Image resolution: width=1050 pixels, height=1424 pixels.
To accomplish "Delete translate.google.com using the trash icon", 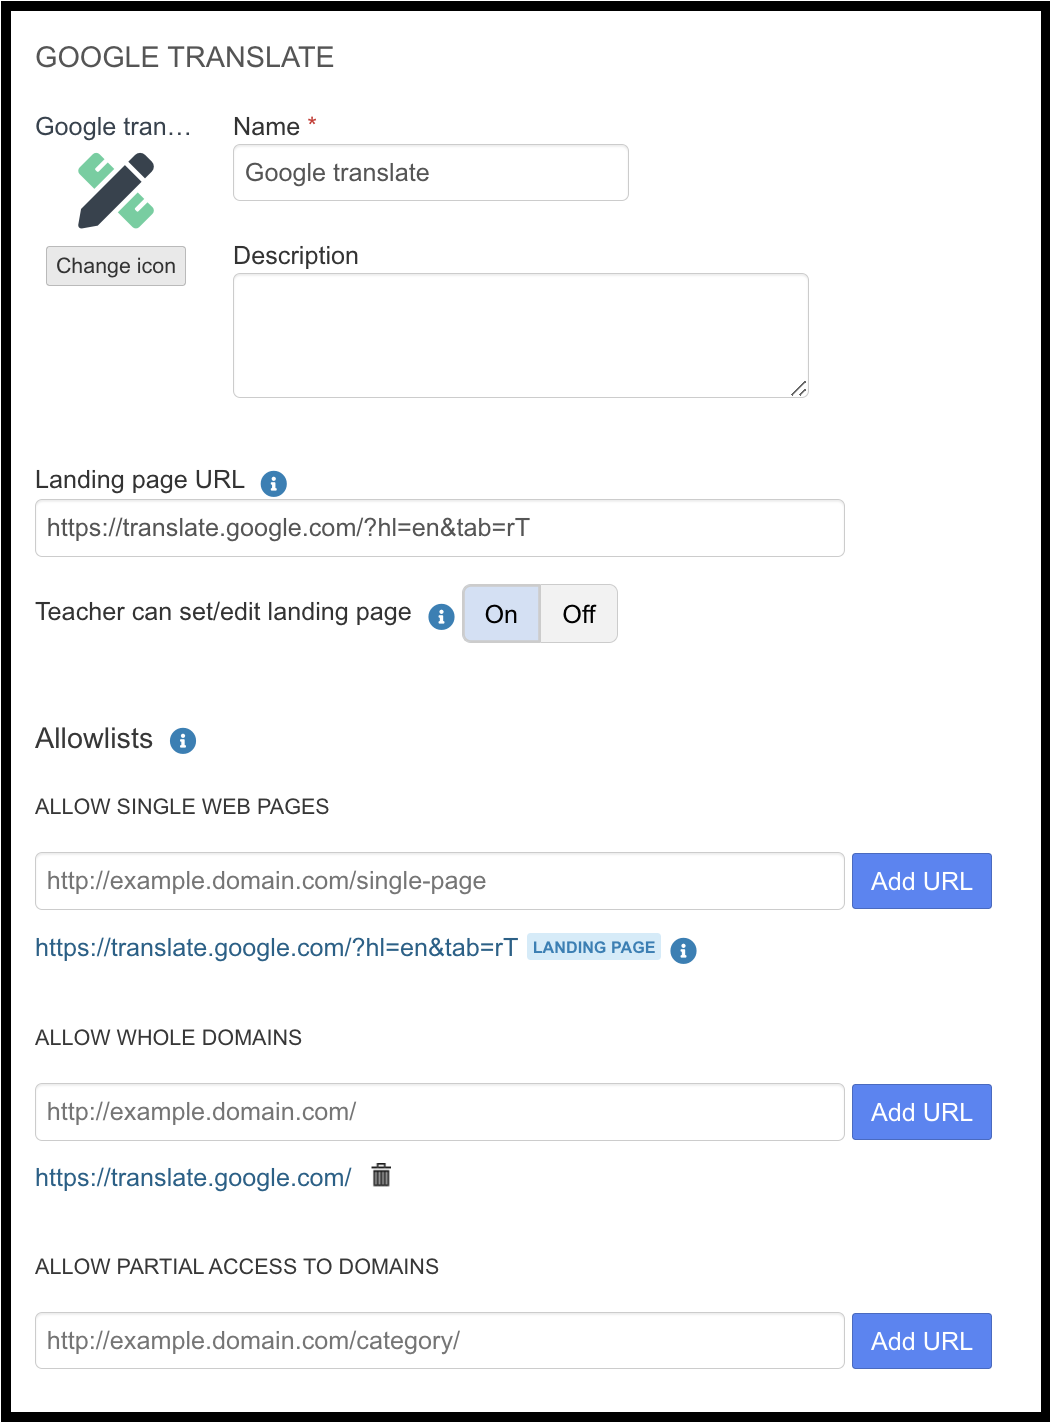I will [380, 1177].
